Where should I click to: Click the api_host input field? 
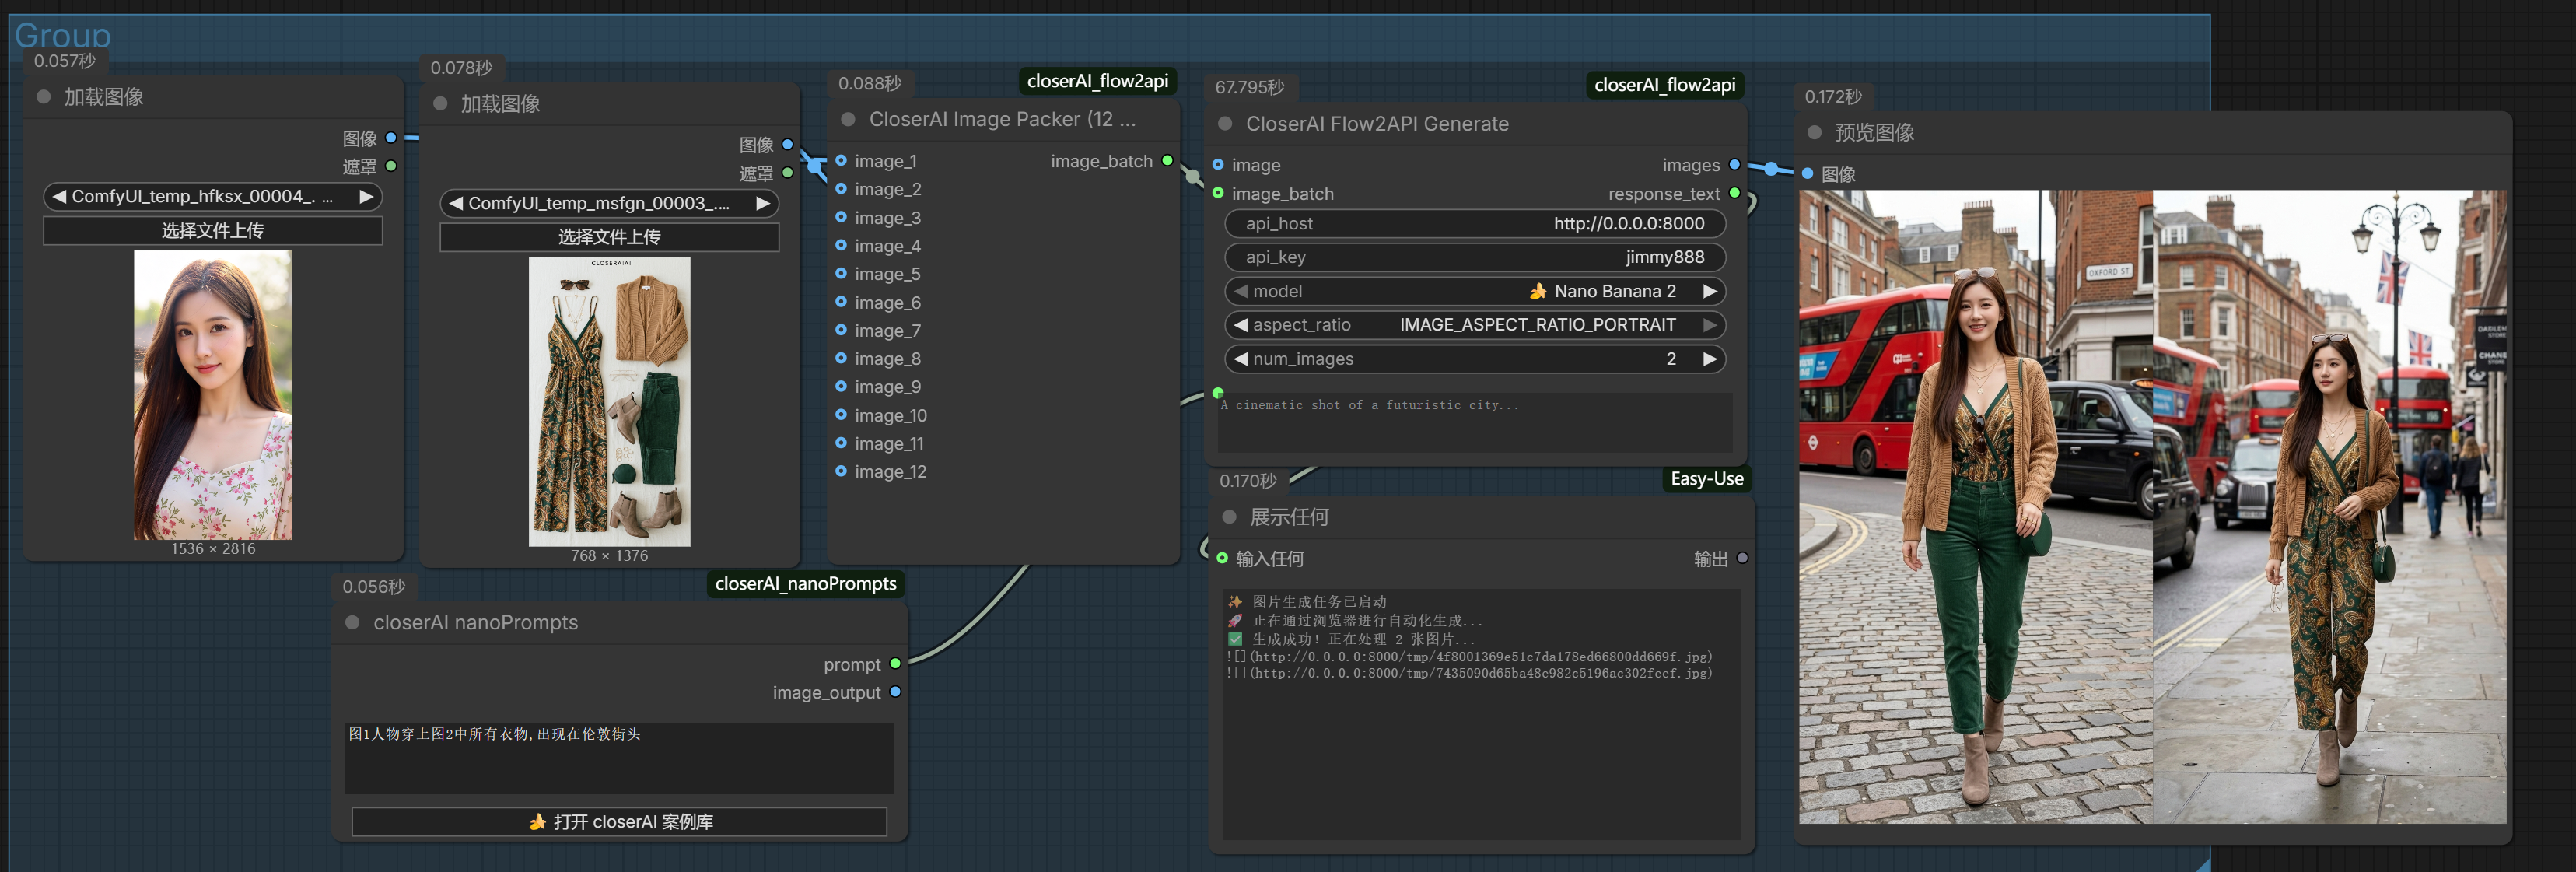click(1474, 224)
